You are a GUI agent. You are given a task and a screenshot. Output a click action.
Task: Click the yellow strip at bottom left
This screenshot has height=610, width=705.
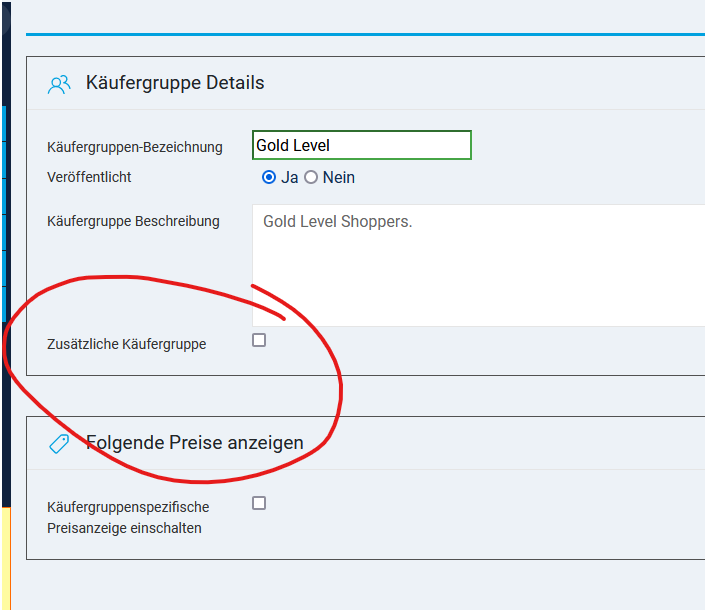4,560
